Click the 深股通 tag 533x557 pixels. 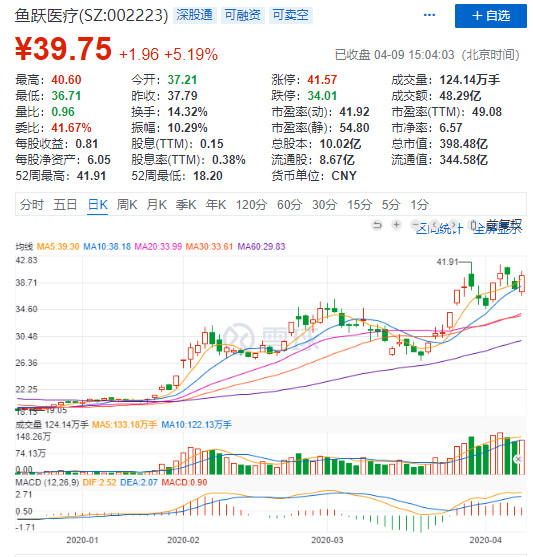pyautogui.click(x=195, y=15)
